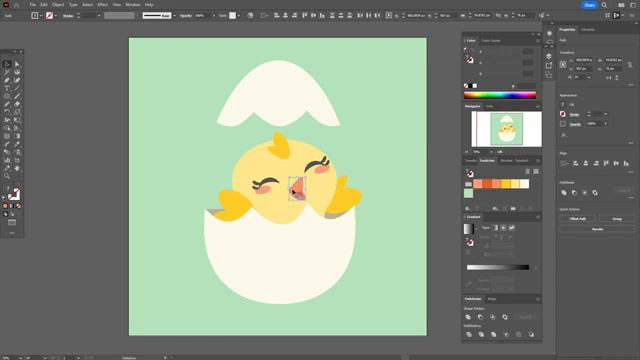Open the Layers panel icon in collapsed dock
This screenshot has height=360, width=640.
[x=549, y=56]
